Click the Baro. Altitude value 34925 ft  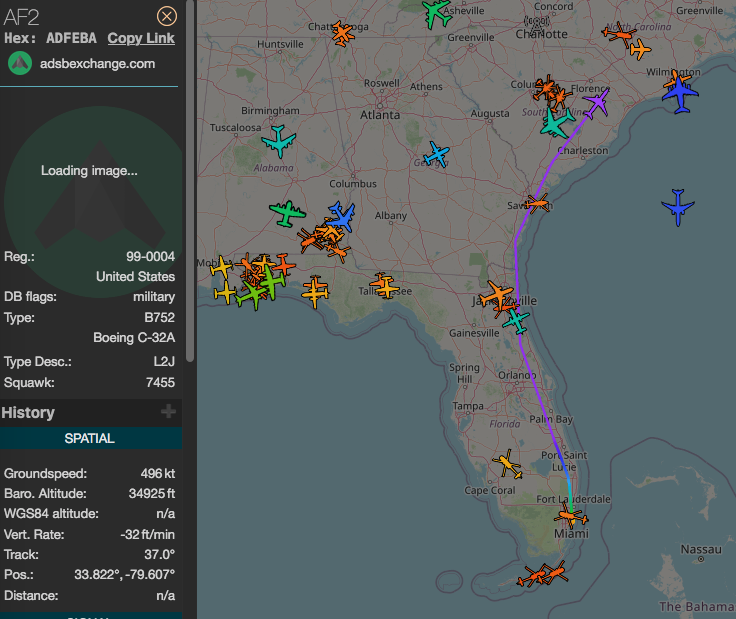[152, 494]
